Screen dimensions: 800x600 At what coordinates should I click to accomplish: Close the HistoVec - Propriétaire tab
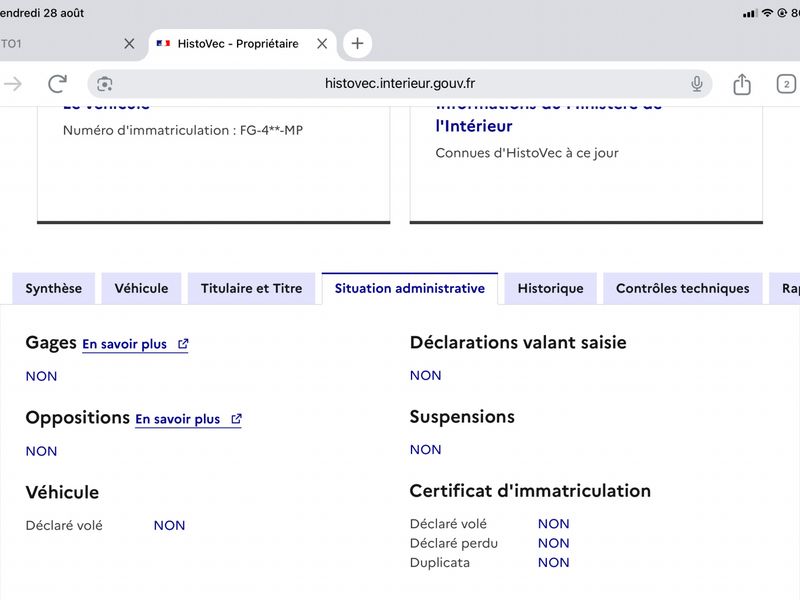[322, 44]
